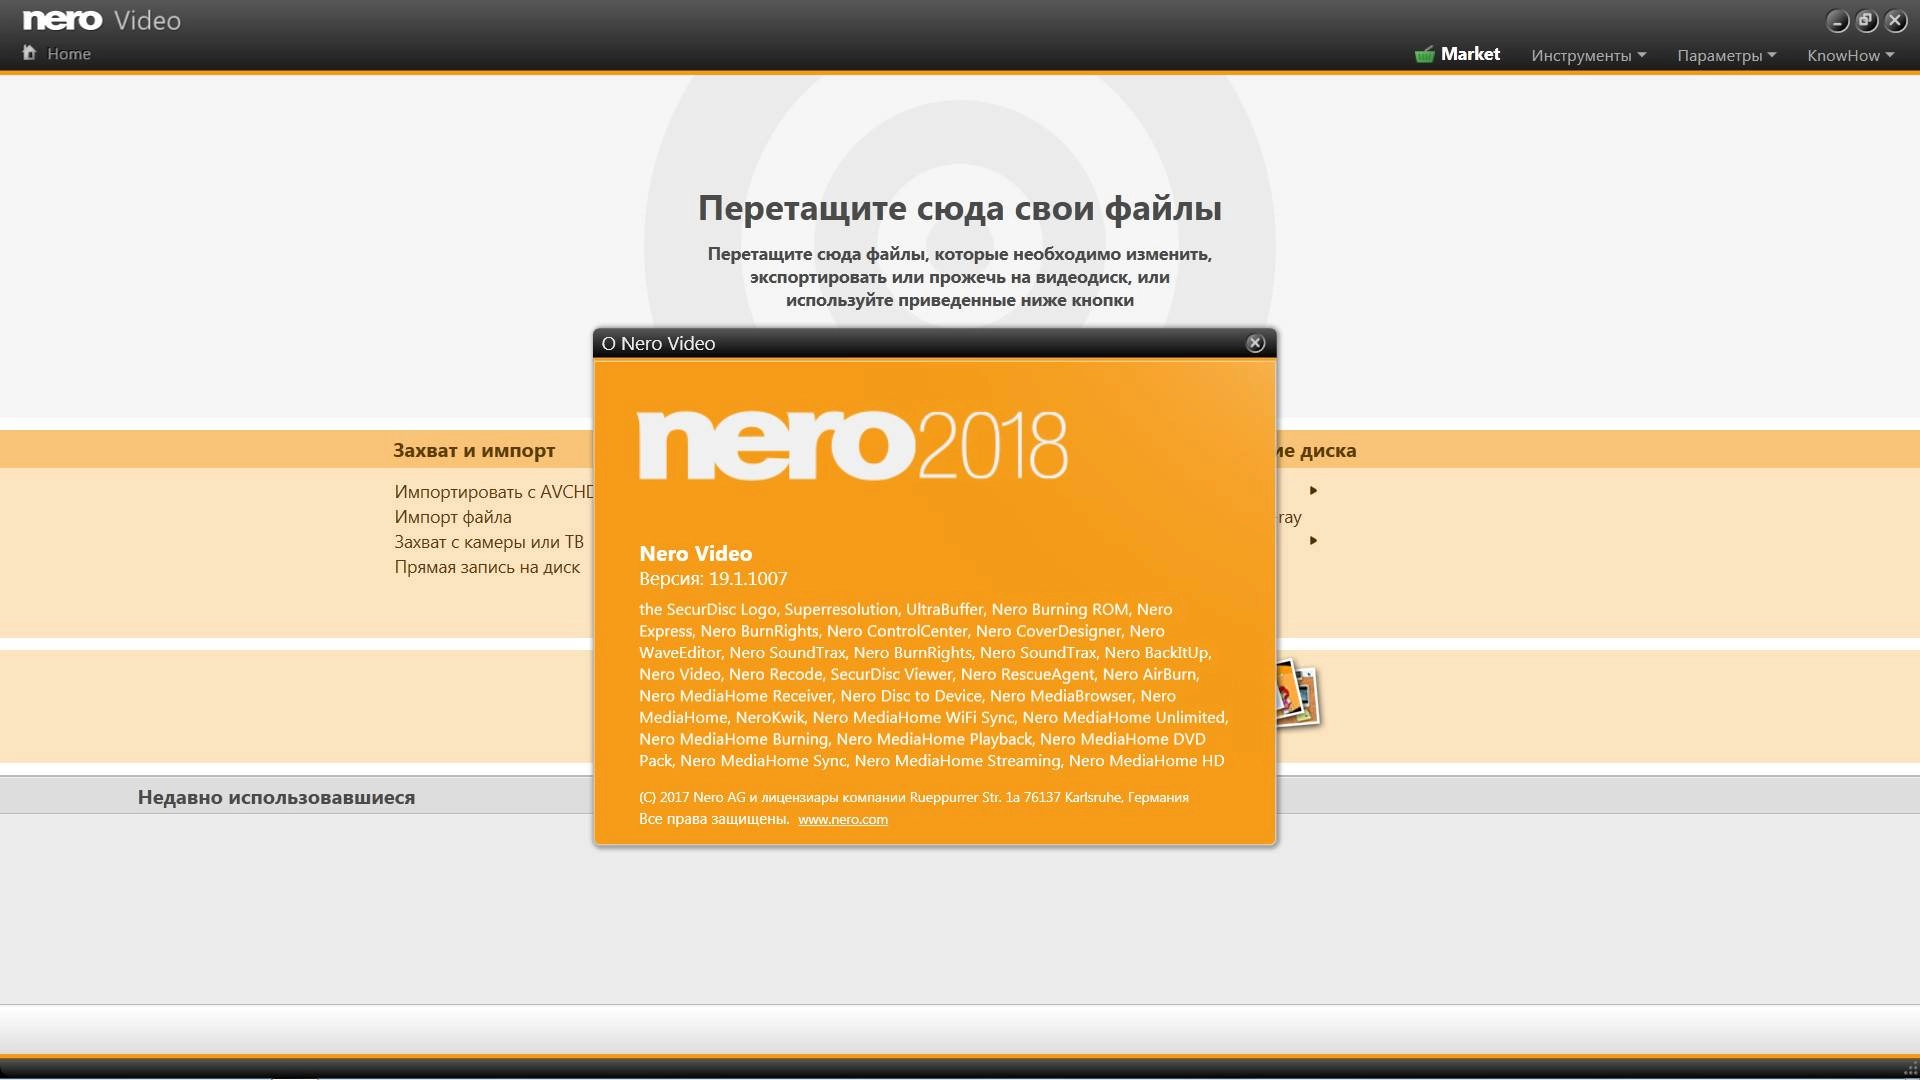Expand the first disc creation submenu arrow

click(x=1313, y=490)
